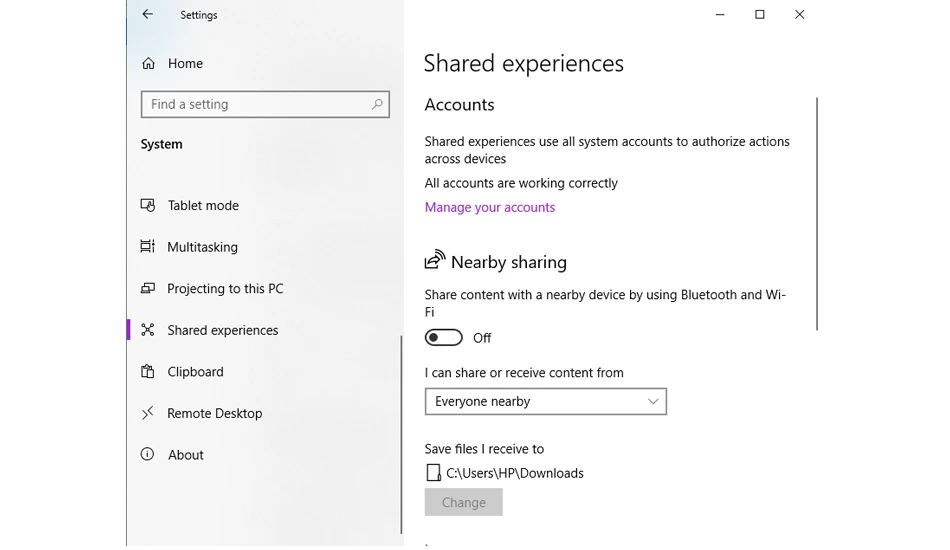Click the right content pane scrollbar
This screenshot has width=950, height=550.
coord(816,213)
